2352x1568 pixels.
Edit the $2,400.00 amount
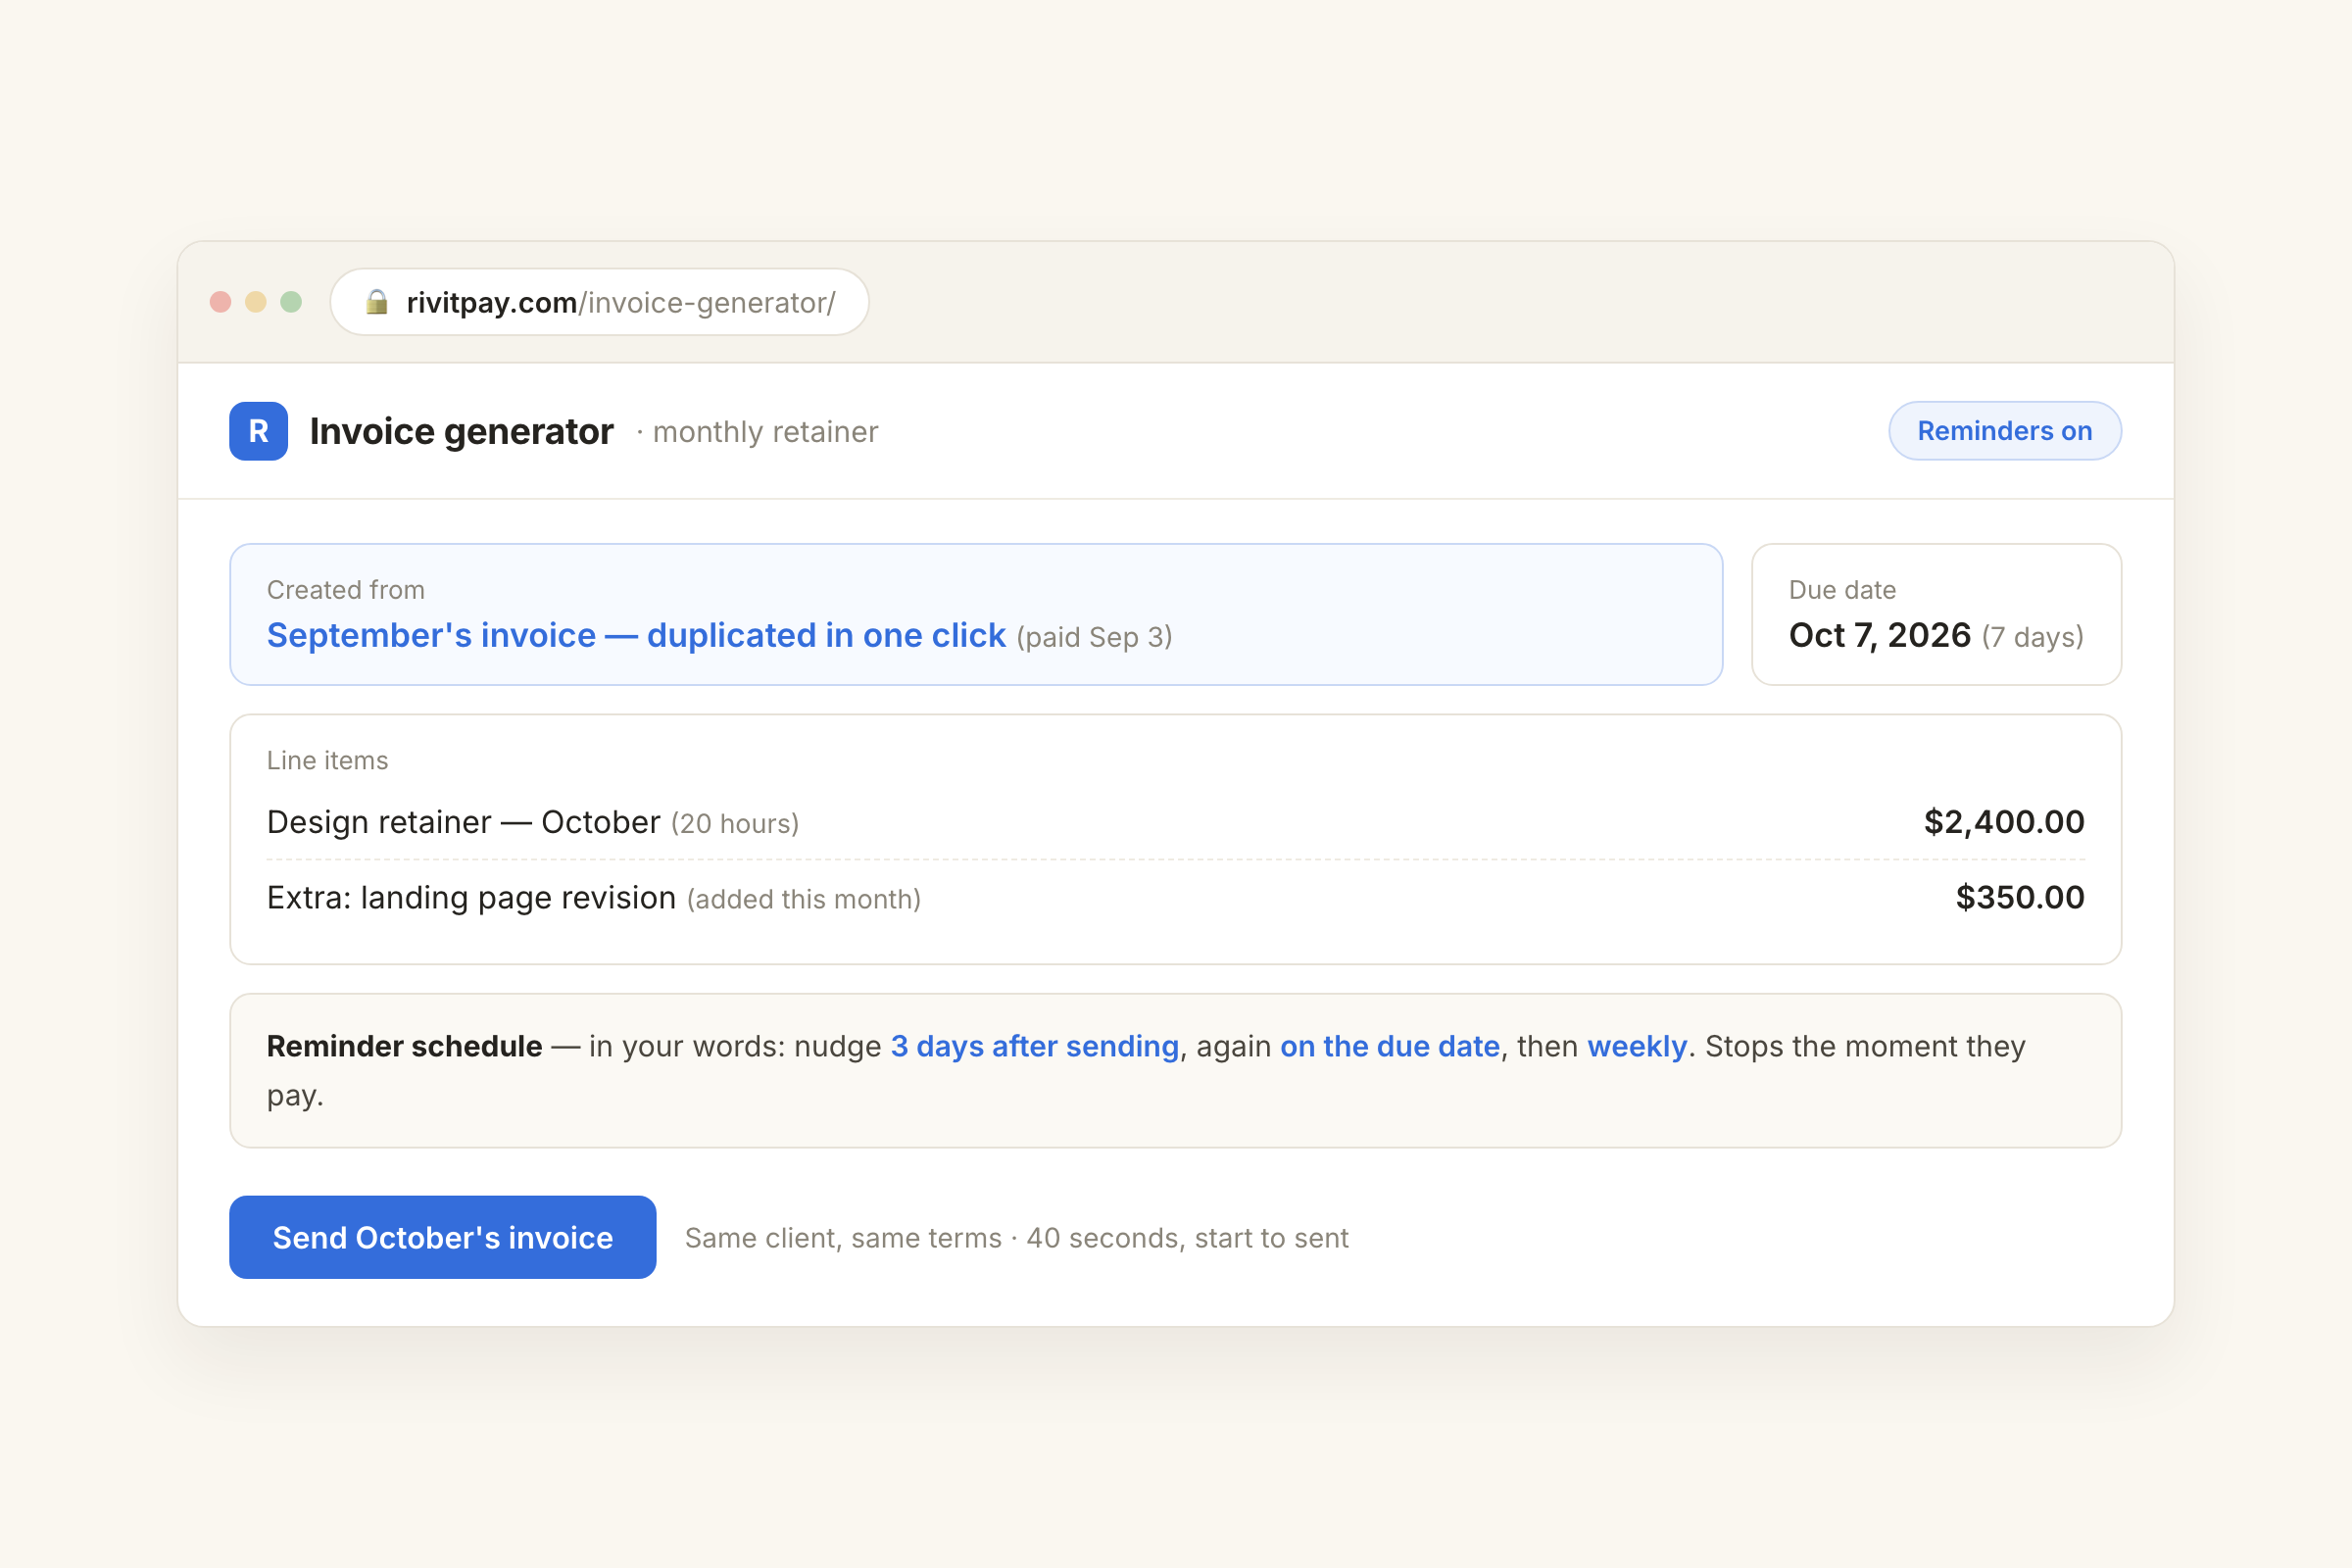tap(2004, 822)
